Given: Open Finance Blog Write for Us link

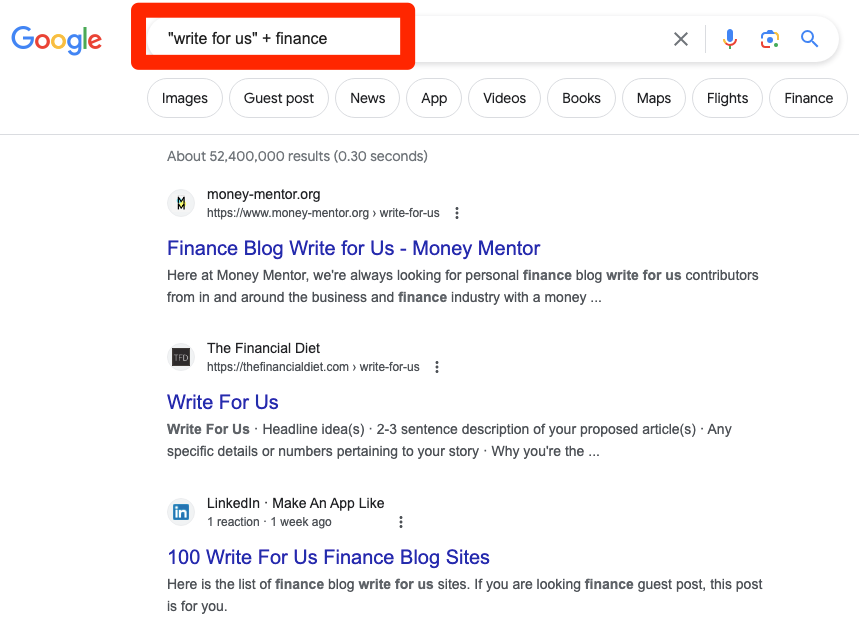Looking at the screenshot, I should click(353, 248).
